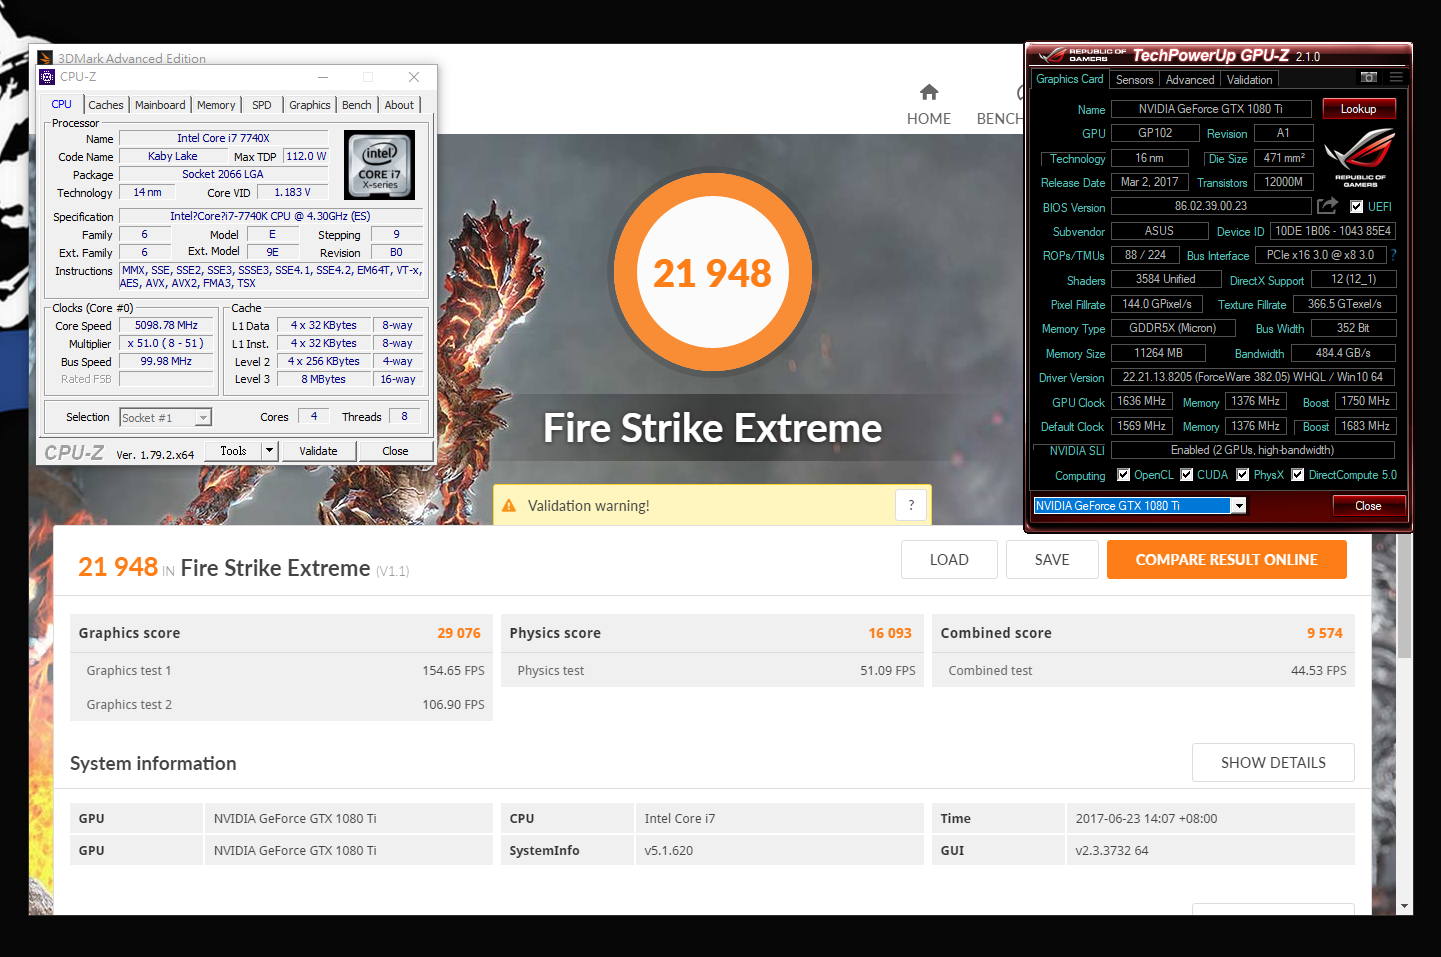Click the validation warning triangle icon
Image resolution: width=1441 pixels, height=957 pixels.
509,506
